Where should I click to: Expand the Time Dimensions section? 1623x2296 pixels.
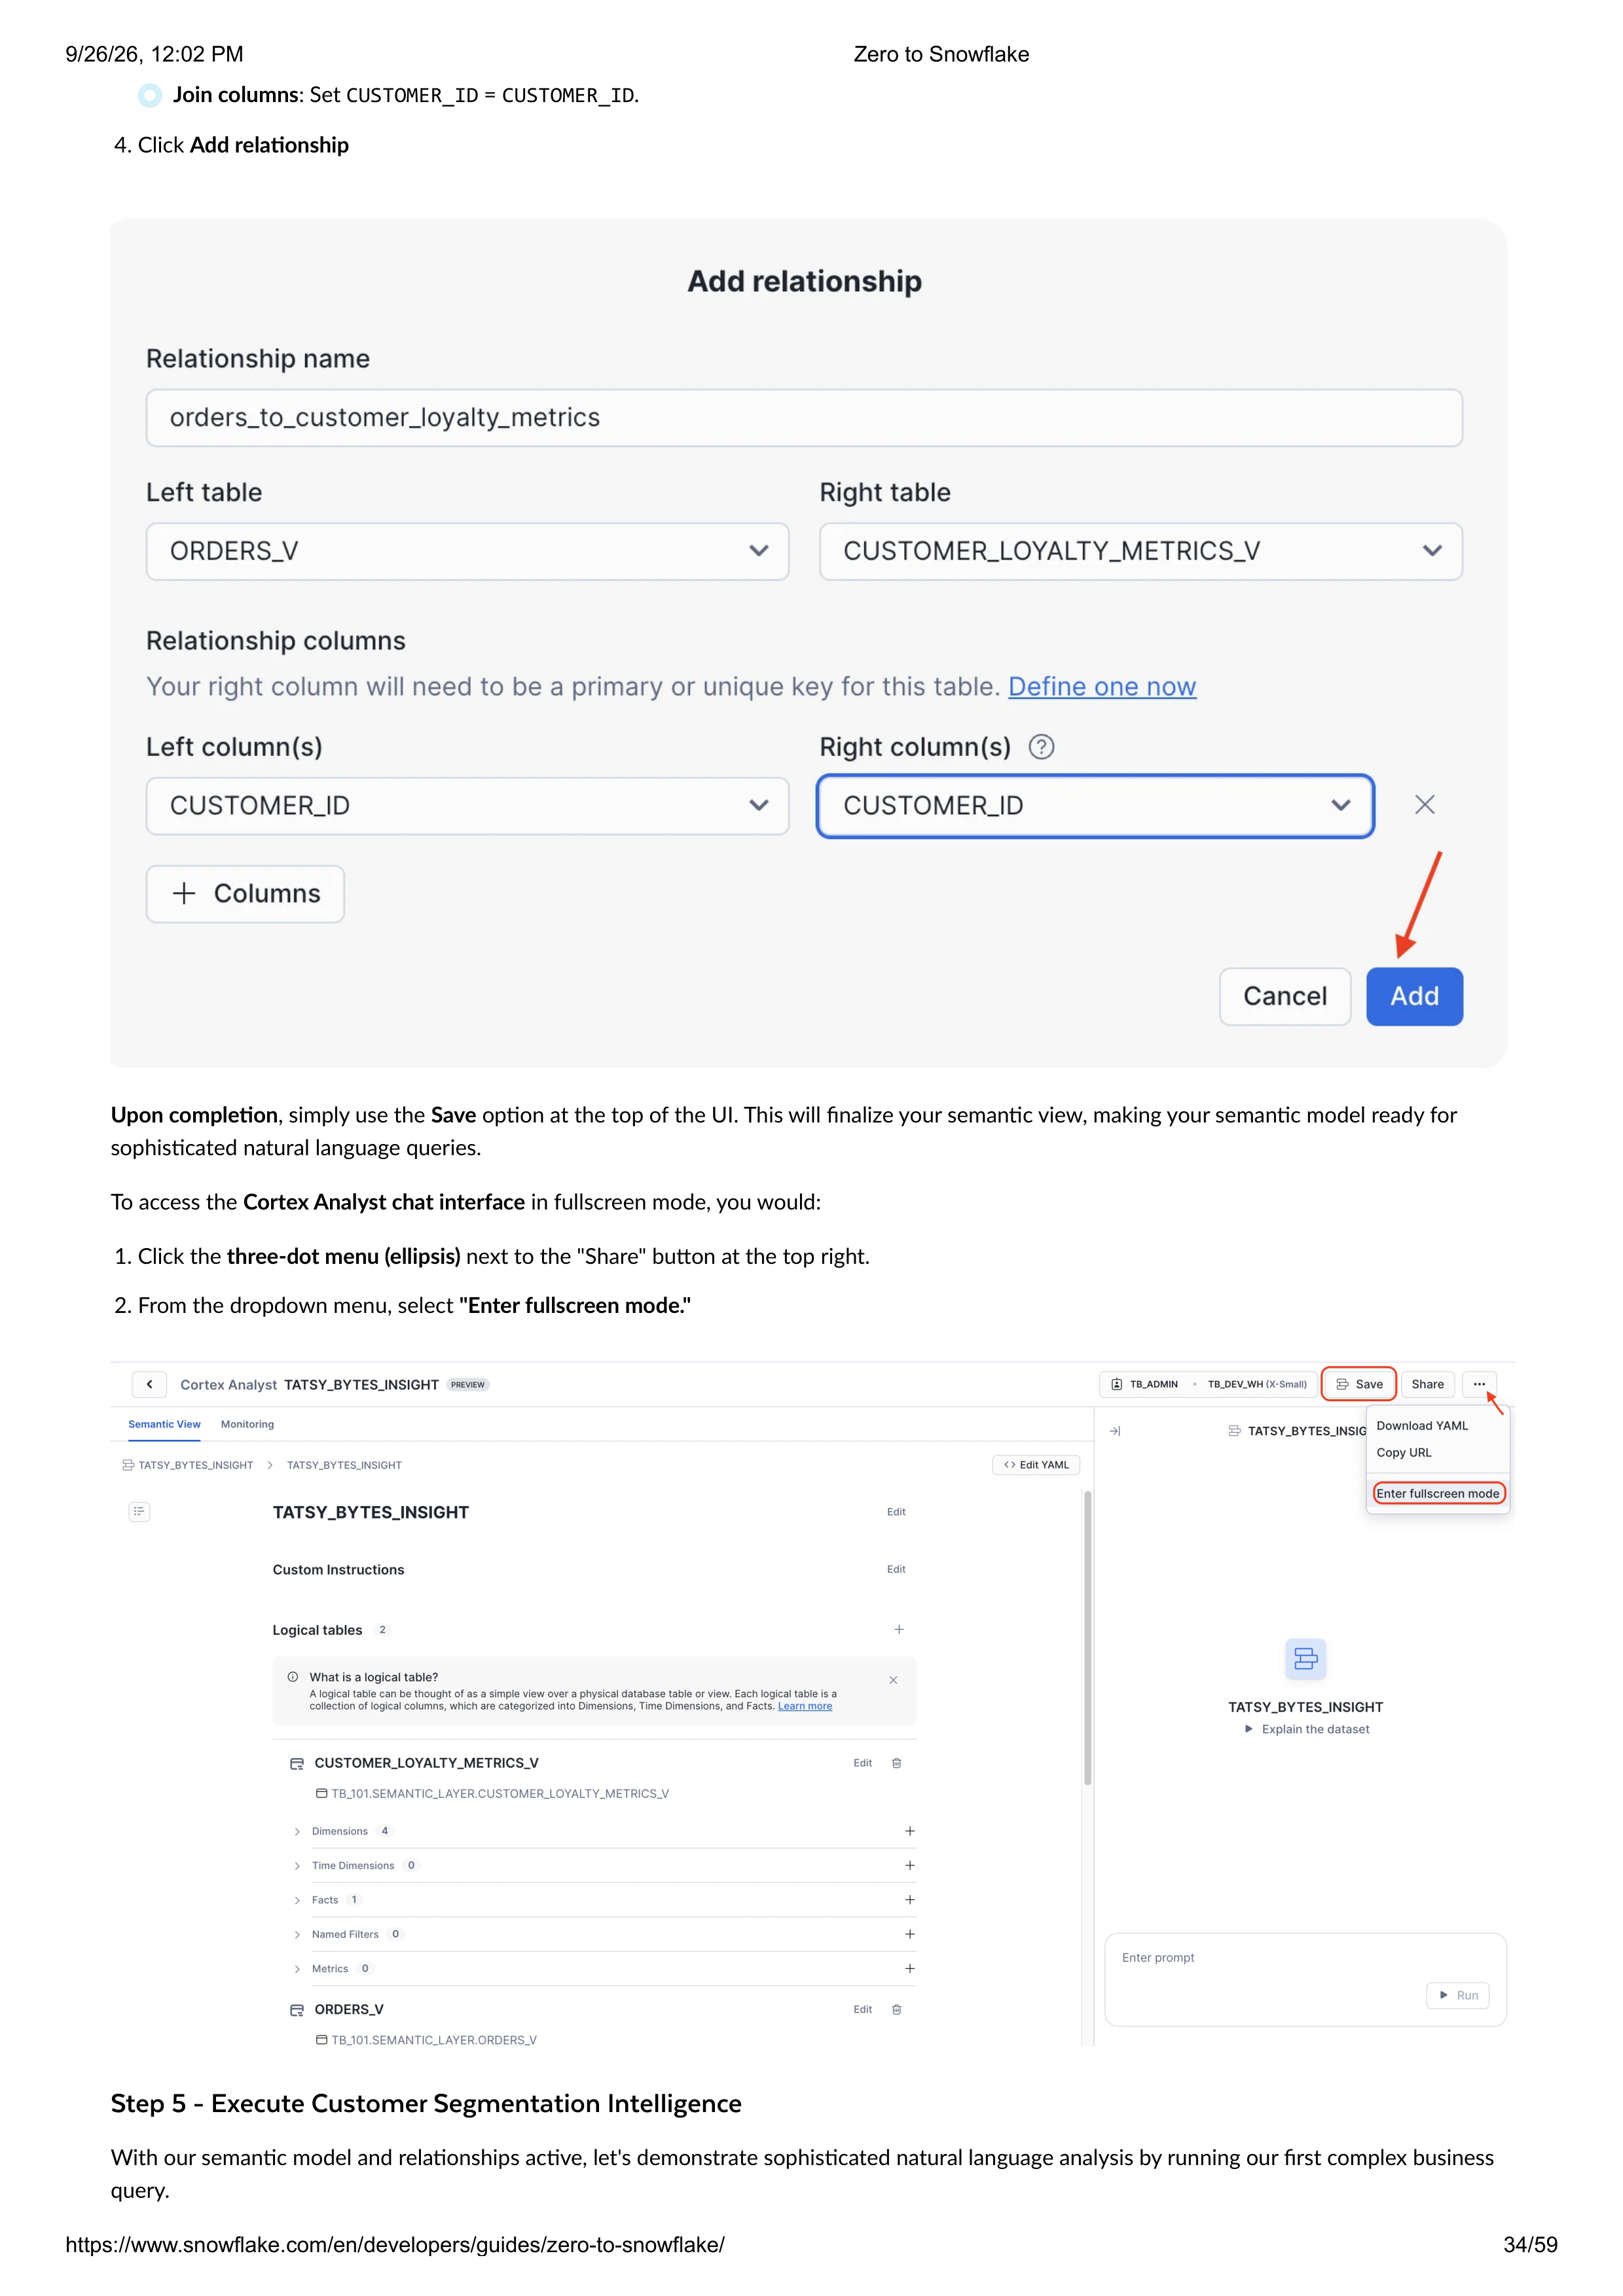click(x=297, y=1866)
